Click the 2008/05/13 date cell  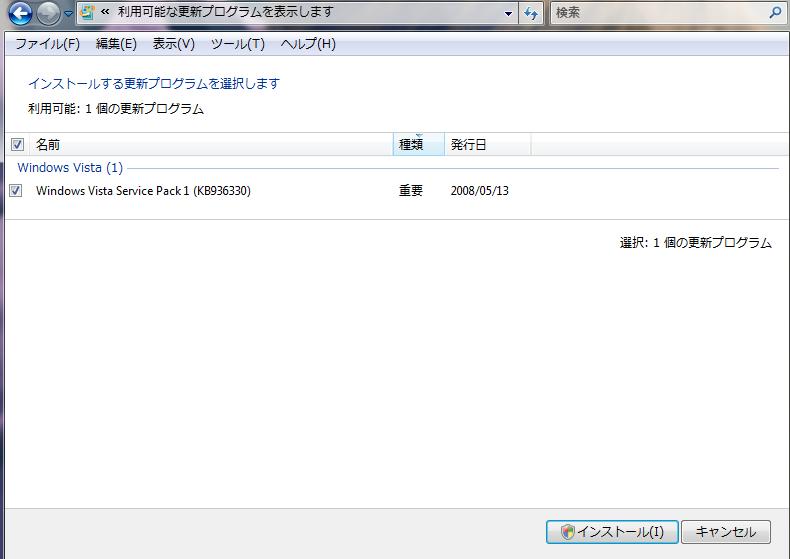tap(480, 191)
